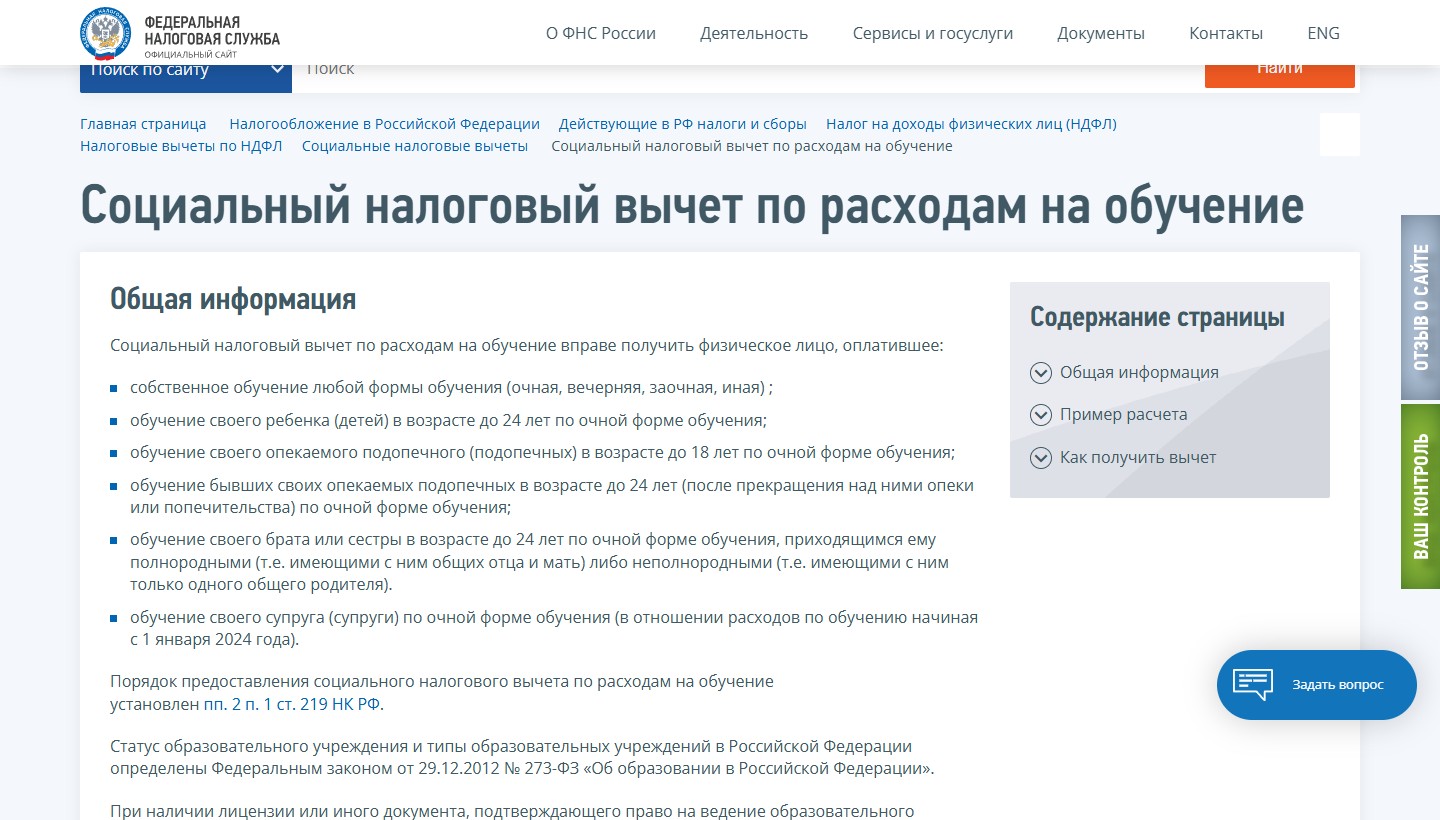The image size is (1440, 820).
Task: Click chevron icon beside Общая информация in contents
Action: pyautogui.click(x=1041, y=372)
